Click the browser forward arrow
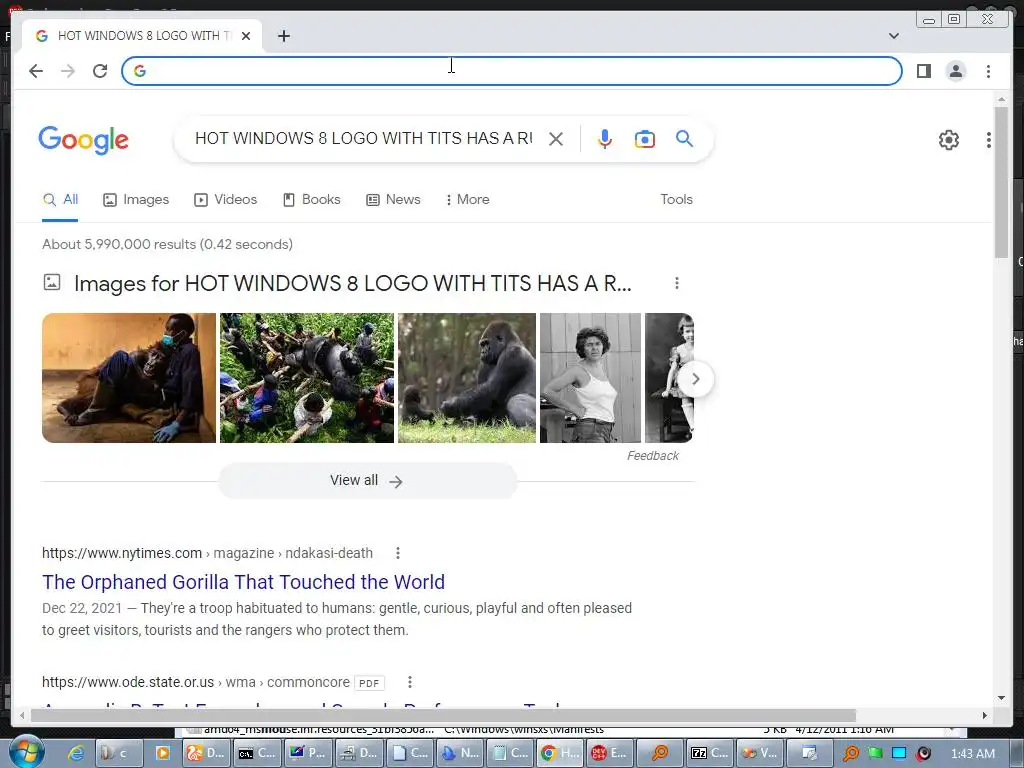 68,71
